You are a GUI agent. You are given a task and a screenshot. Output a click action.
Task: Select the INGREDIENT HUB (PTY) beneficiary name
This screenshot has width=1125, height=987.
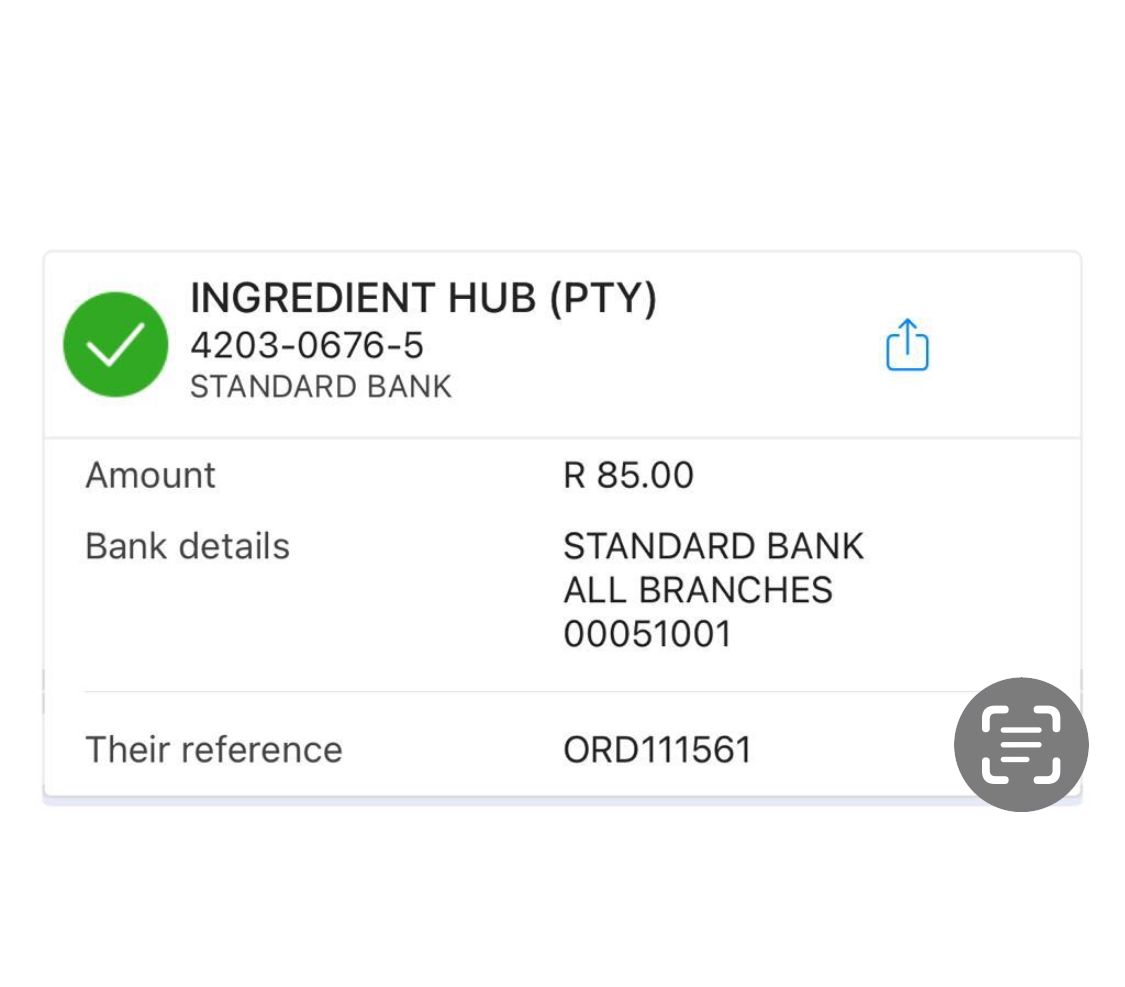tap(423, 298)
